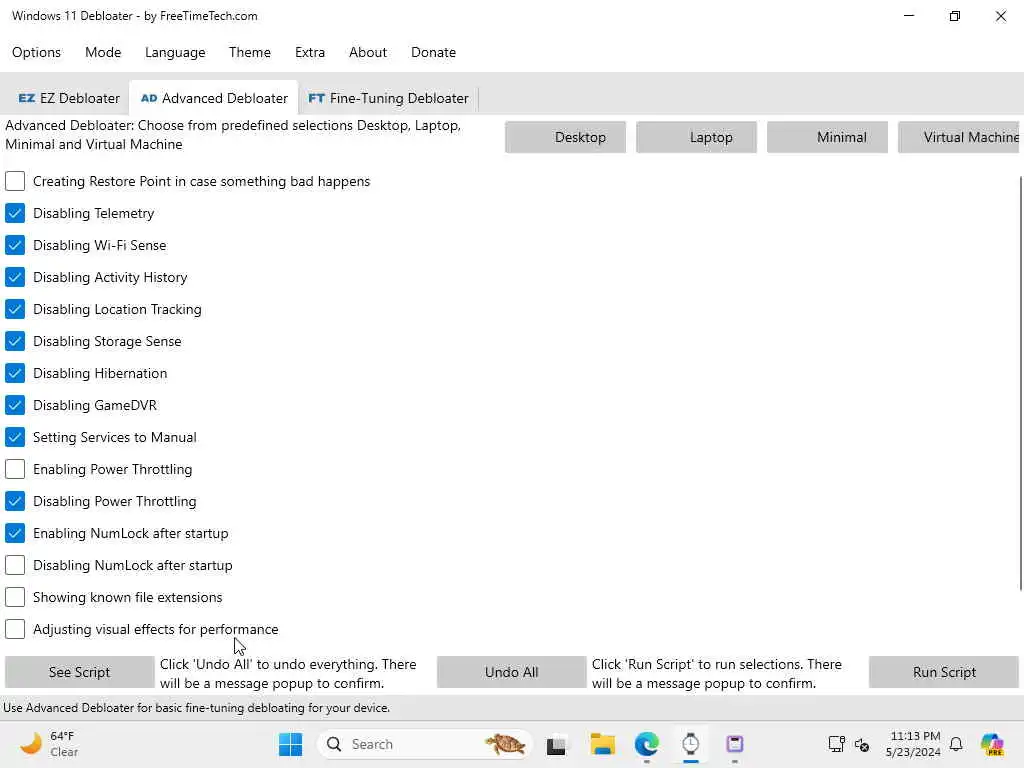Image resolution: width=1024 pixels, height=768 pixels.
Task: Open the Donate menu
Action: (x=433, y=52)
